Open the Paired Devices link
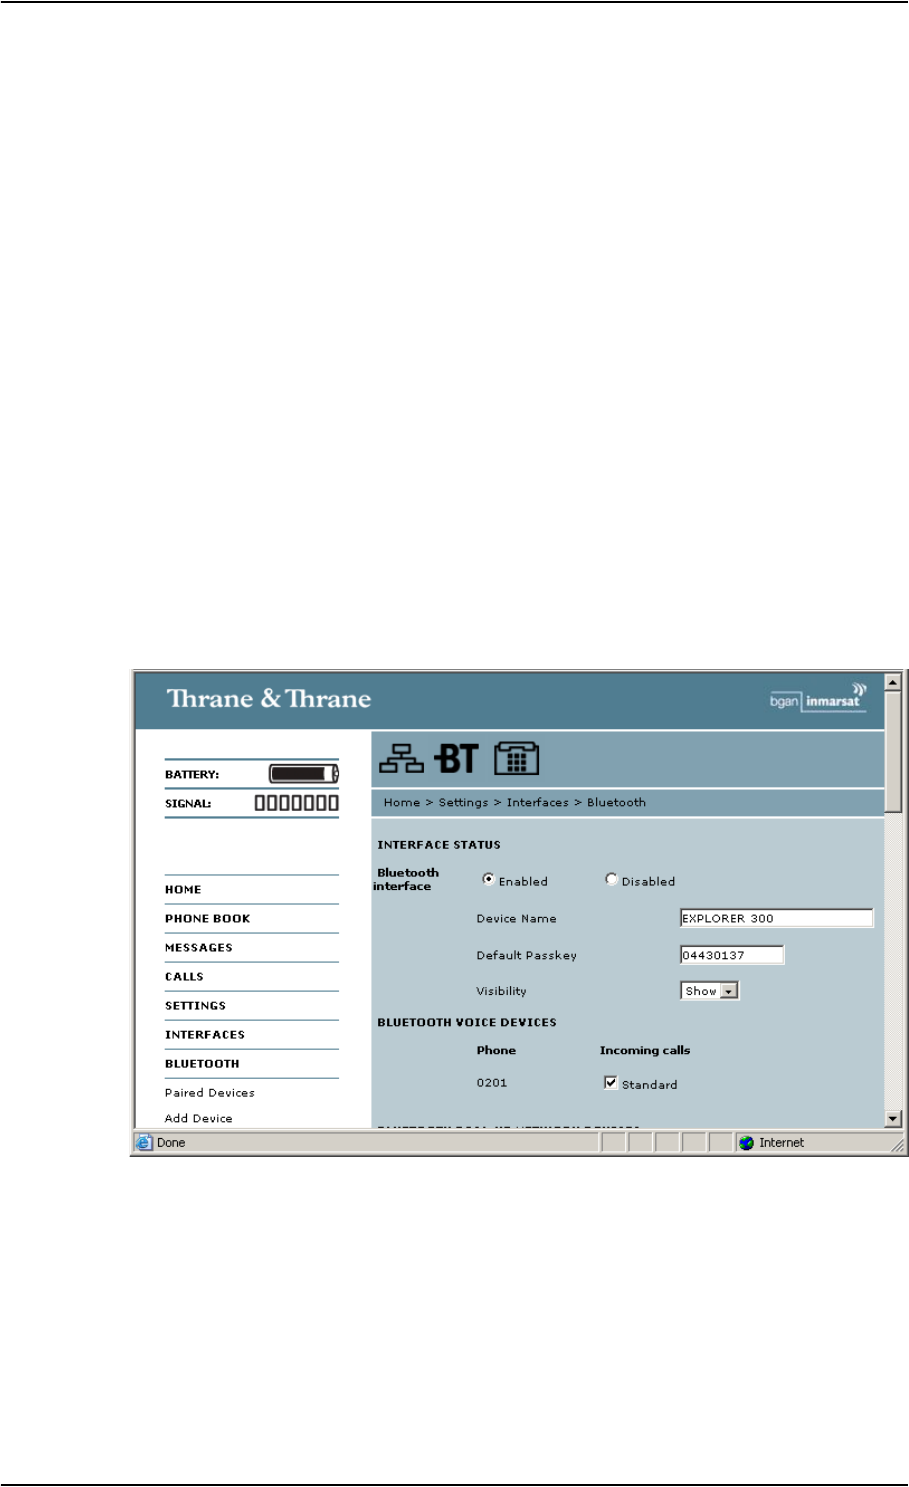Screen dimensions: 909x1487 [x=210, y=1093]
